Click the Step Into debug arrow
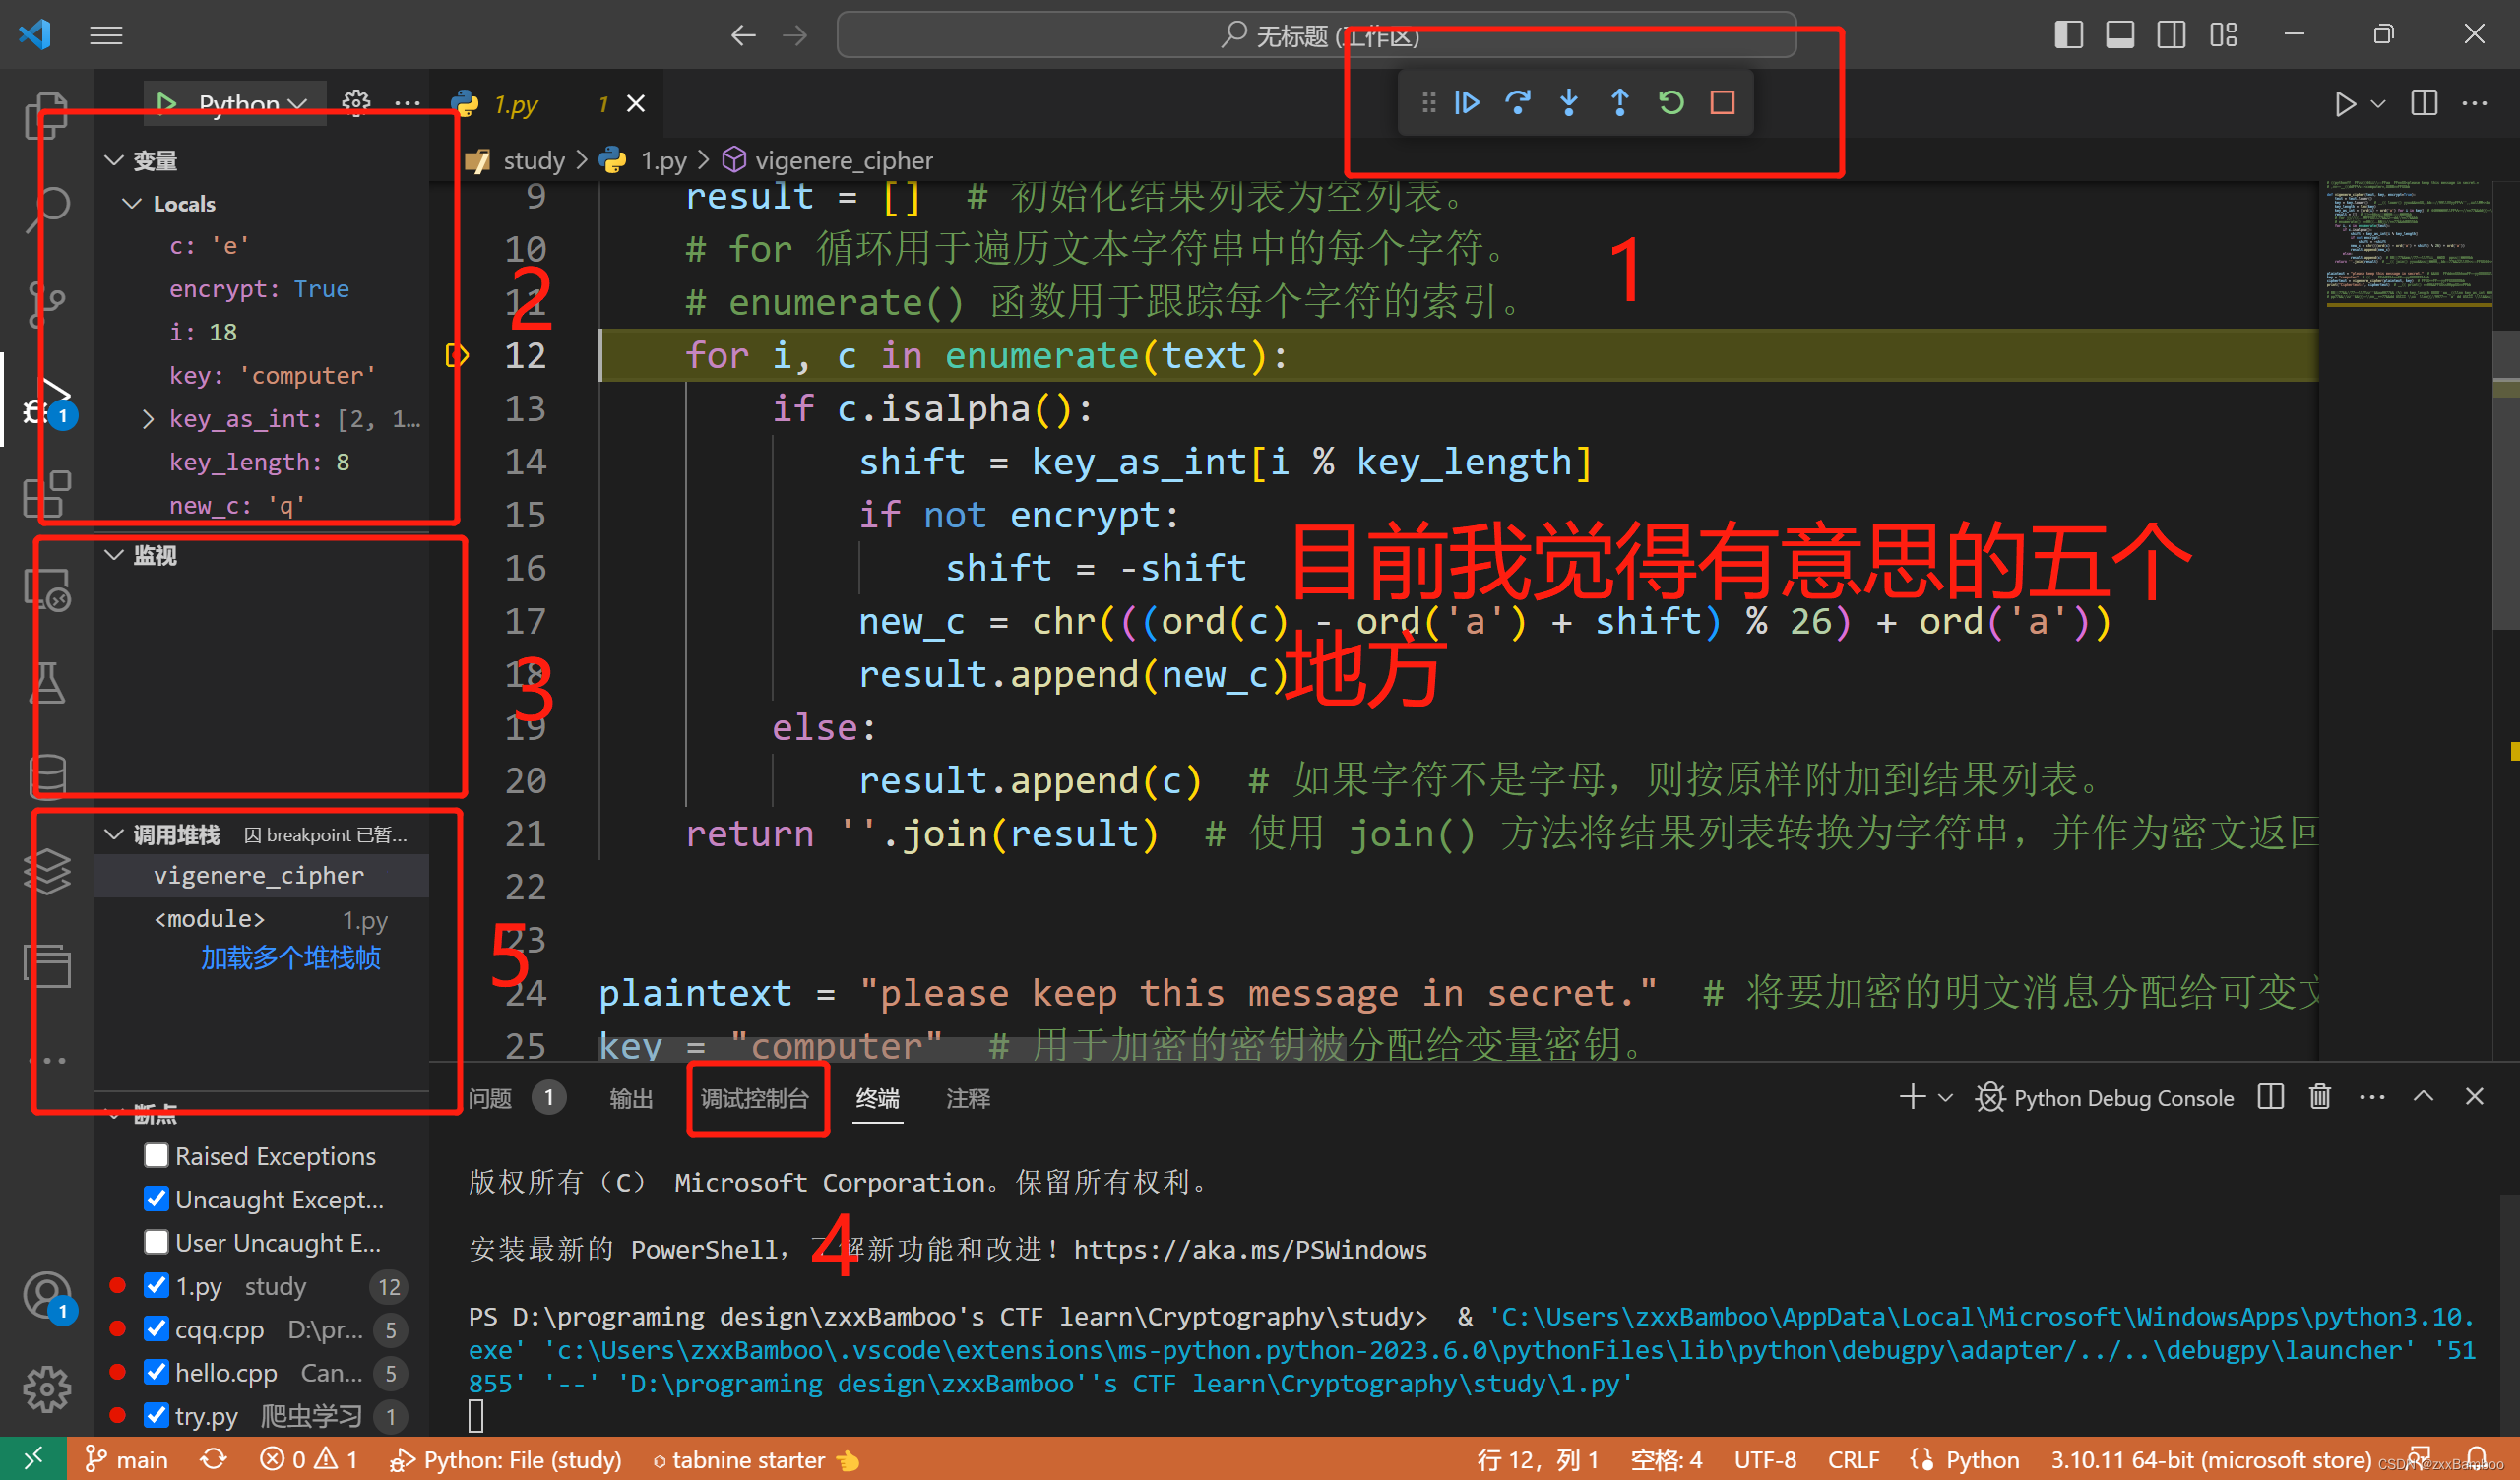 (x=1569, y=102)
